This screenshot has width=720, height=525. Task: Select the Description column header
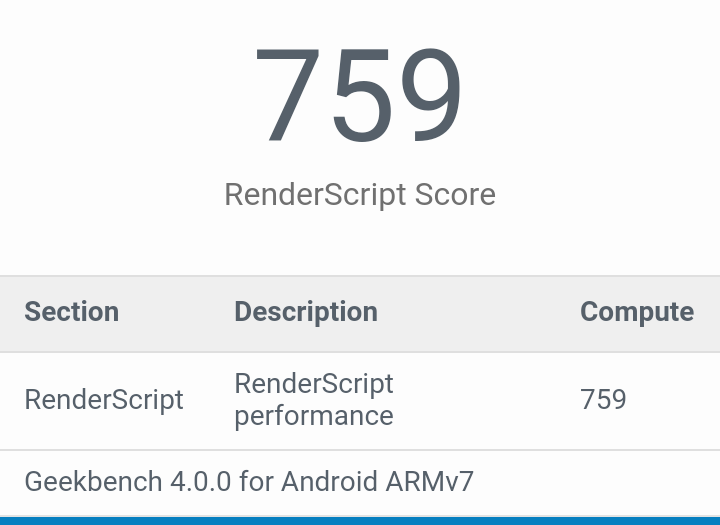tap(306, 312)
